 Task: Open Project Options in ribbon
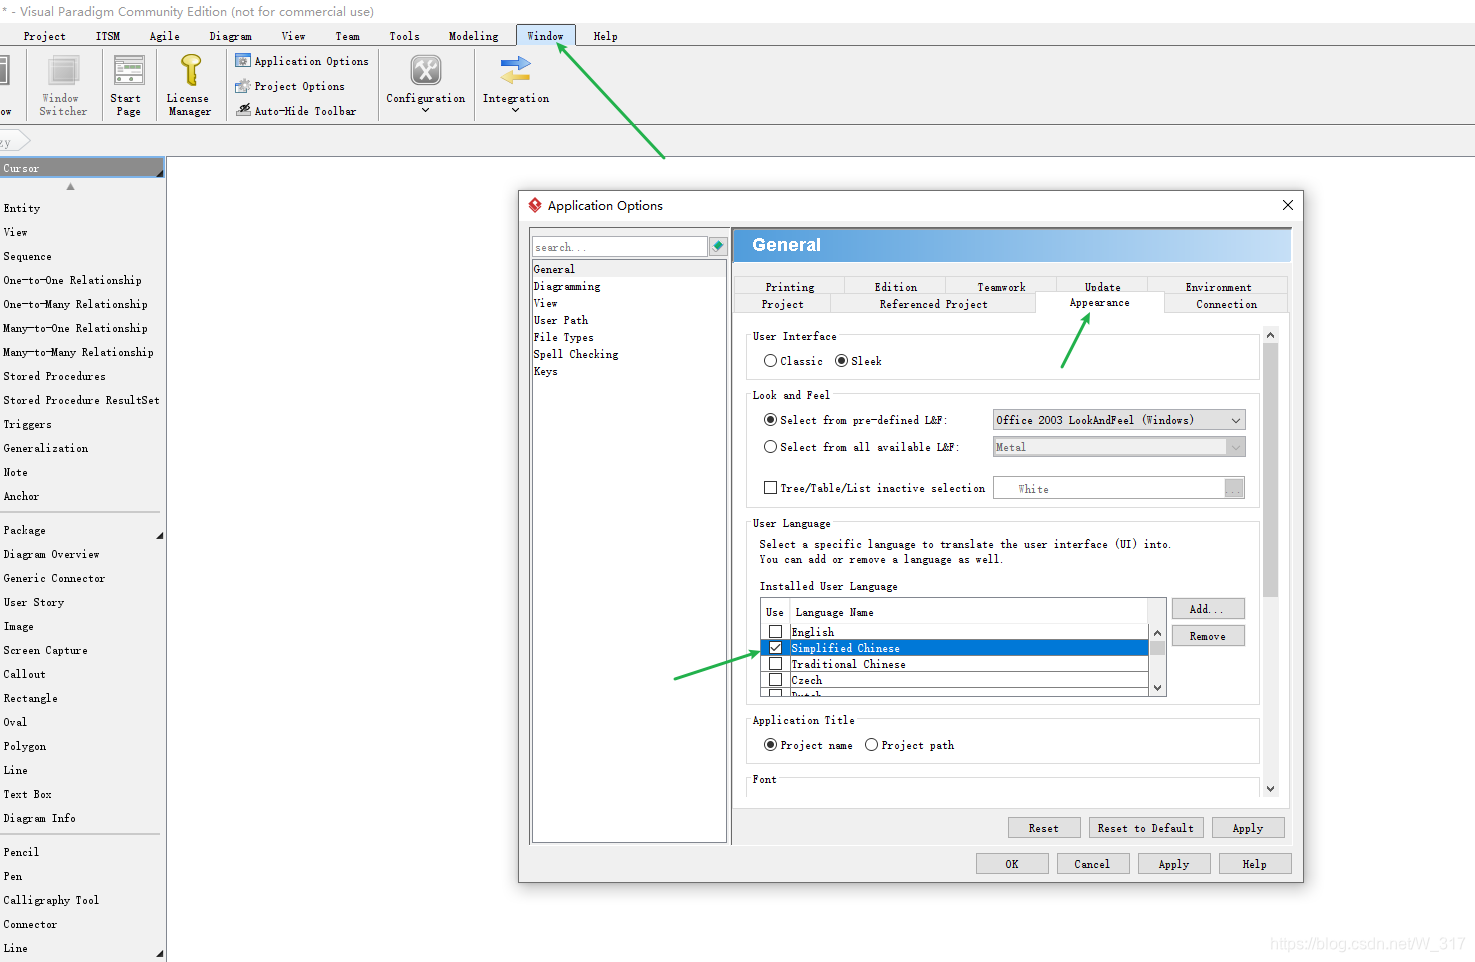click(x=290, y=86)
